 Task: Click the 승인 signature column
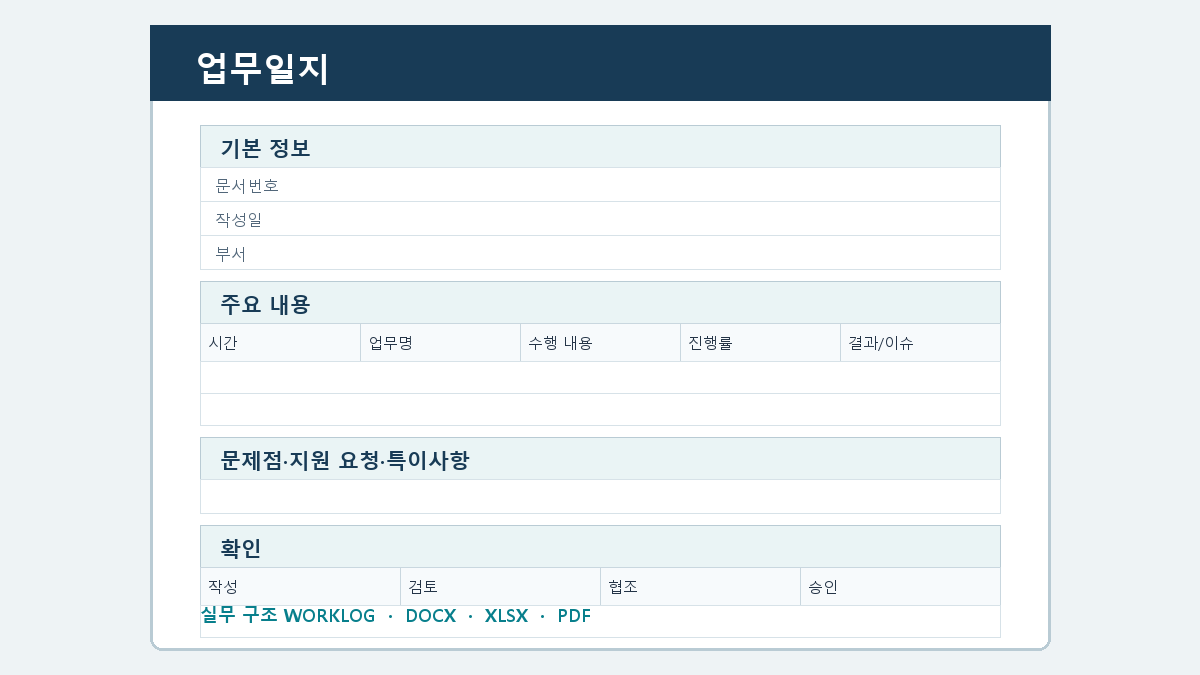pos(900,587)
